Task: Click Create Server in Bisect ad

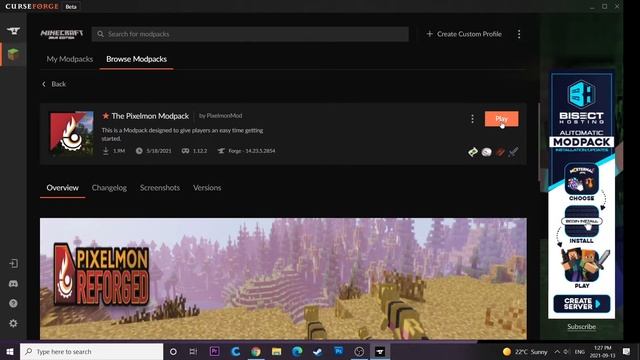Action: click(x=582, y=303)
